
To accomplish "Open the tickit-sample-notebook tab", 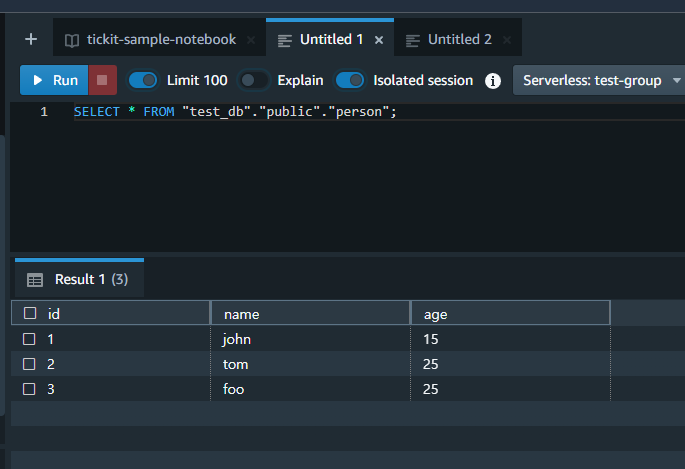I will pyautogui.click(x=161, y=40).
